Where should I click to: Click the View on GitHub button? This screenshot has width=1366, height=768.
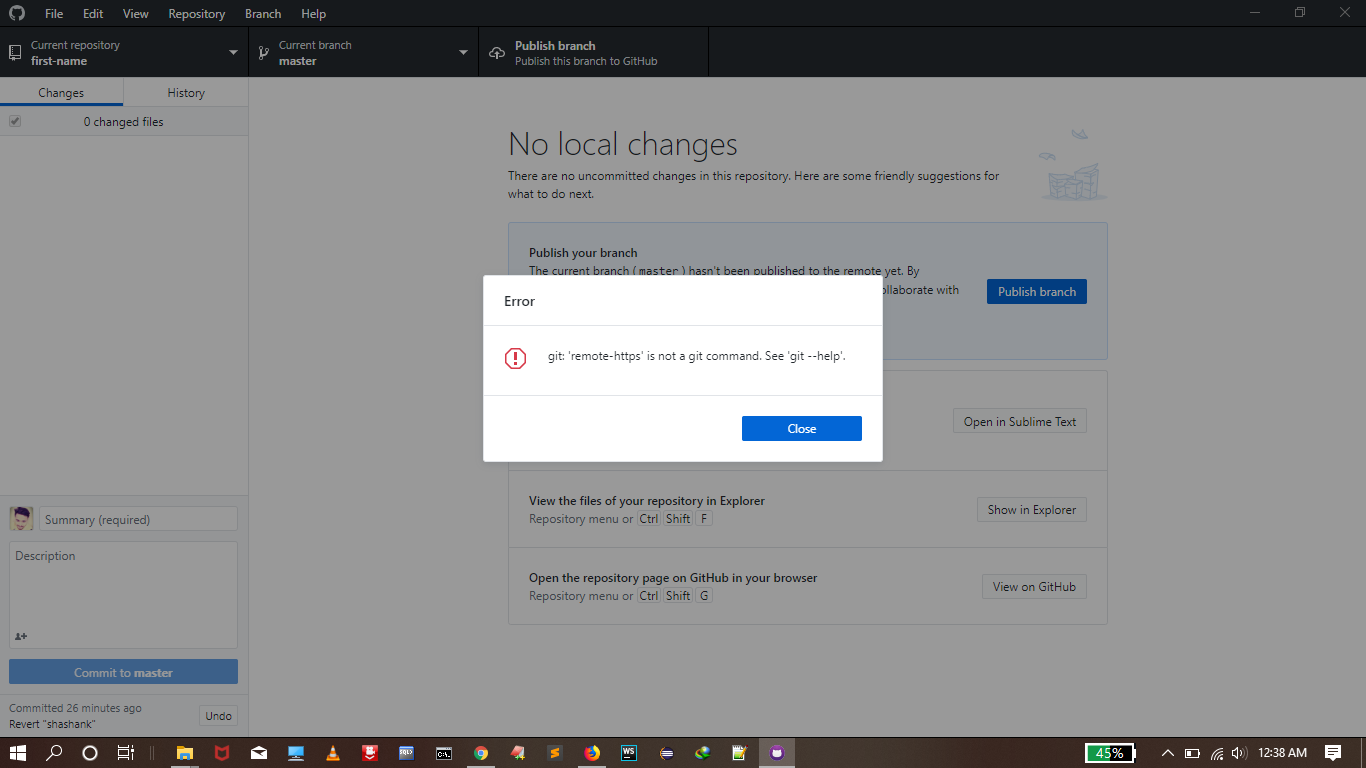1034,586
